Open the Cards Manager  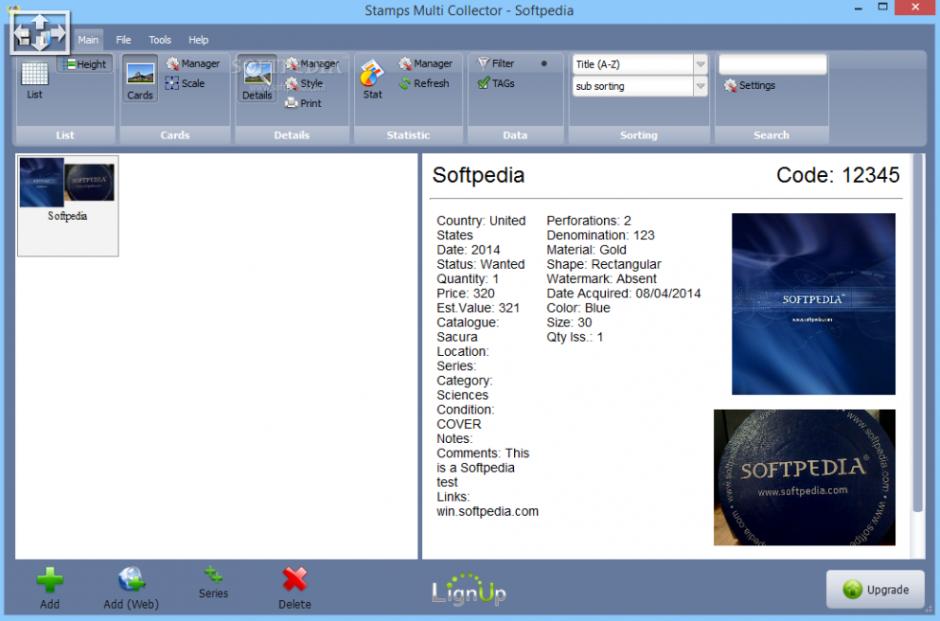[x=193, y=64]
